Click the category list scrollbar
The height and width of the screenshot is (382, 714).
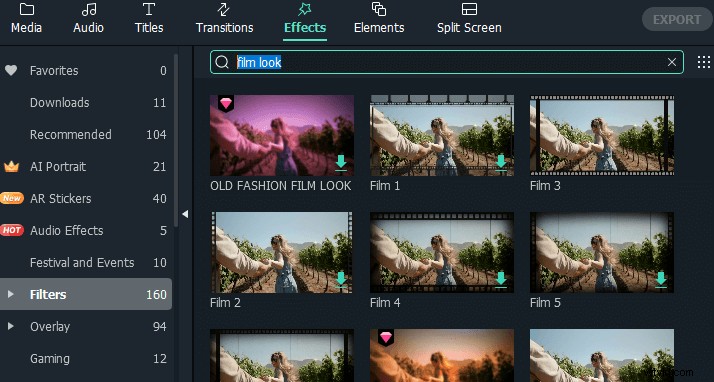click(x=176, y=141)
